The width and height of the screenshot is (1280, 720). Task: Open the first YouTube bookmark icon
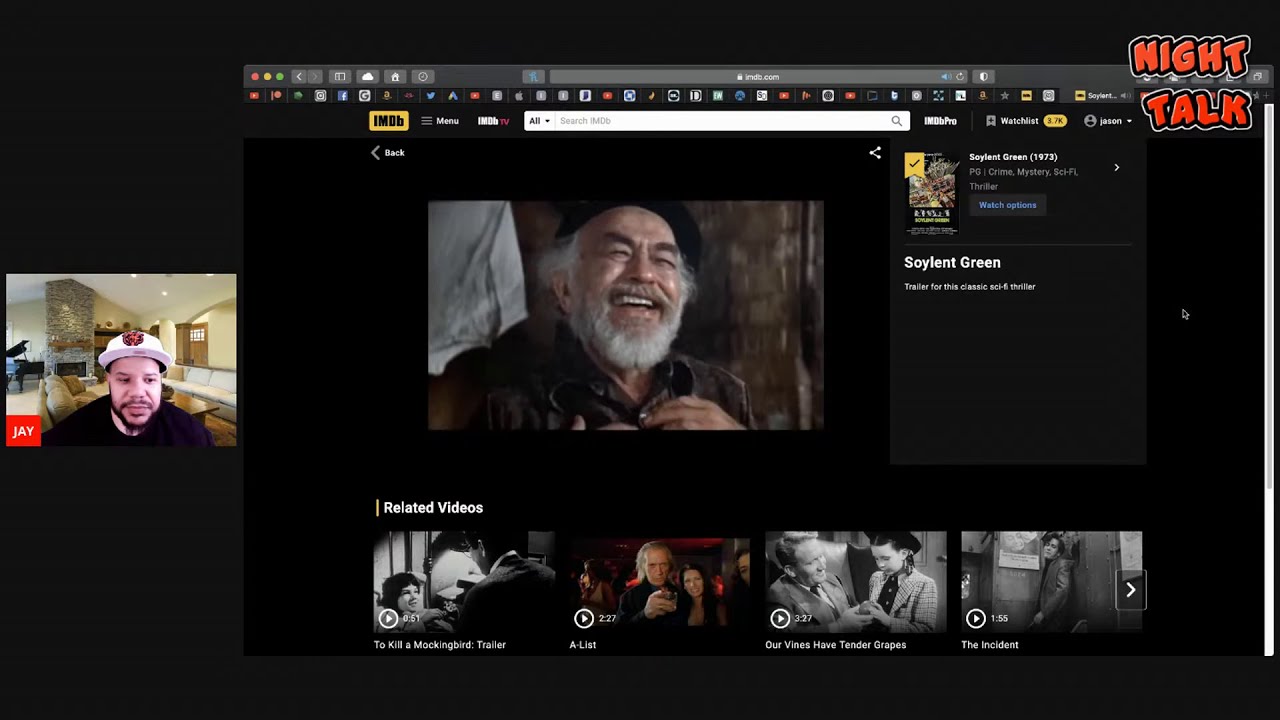[254, 96]
